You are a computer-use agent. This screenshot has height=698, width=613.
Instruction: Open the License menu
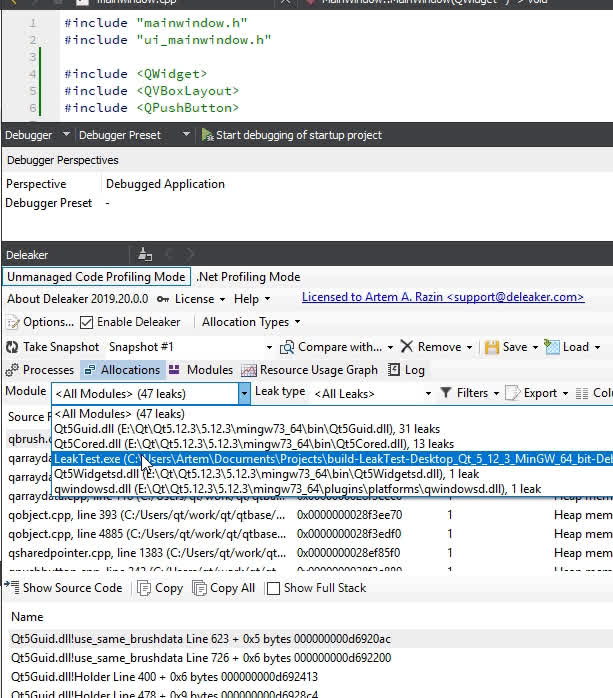click(199, 299)
